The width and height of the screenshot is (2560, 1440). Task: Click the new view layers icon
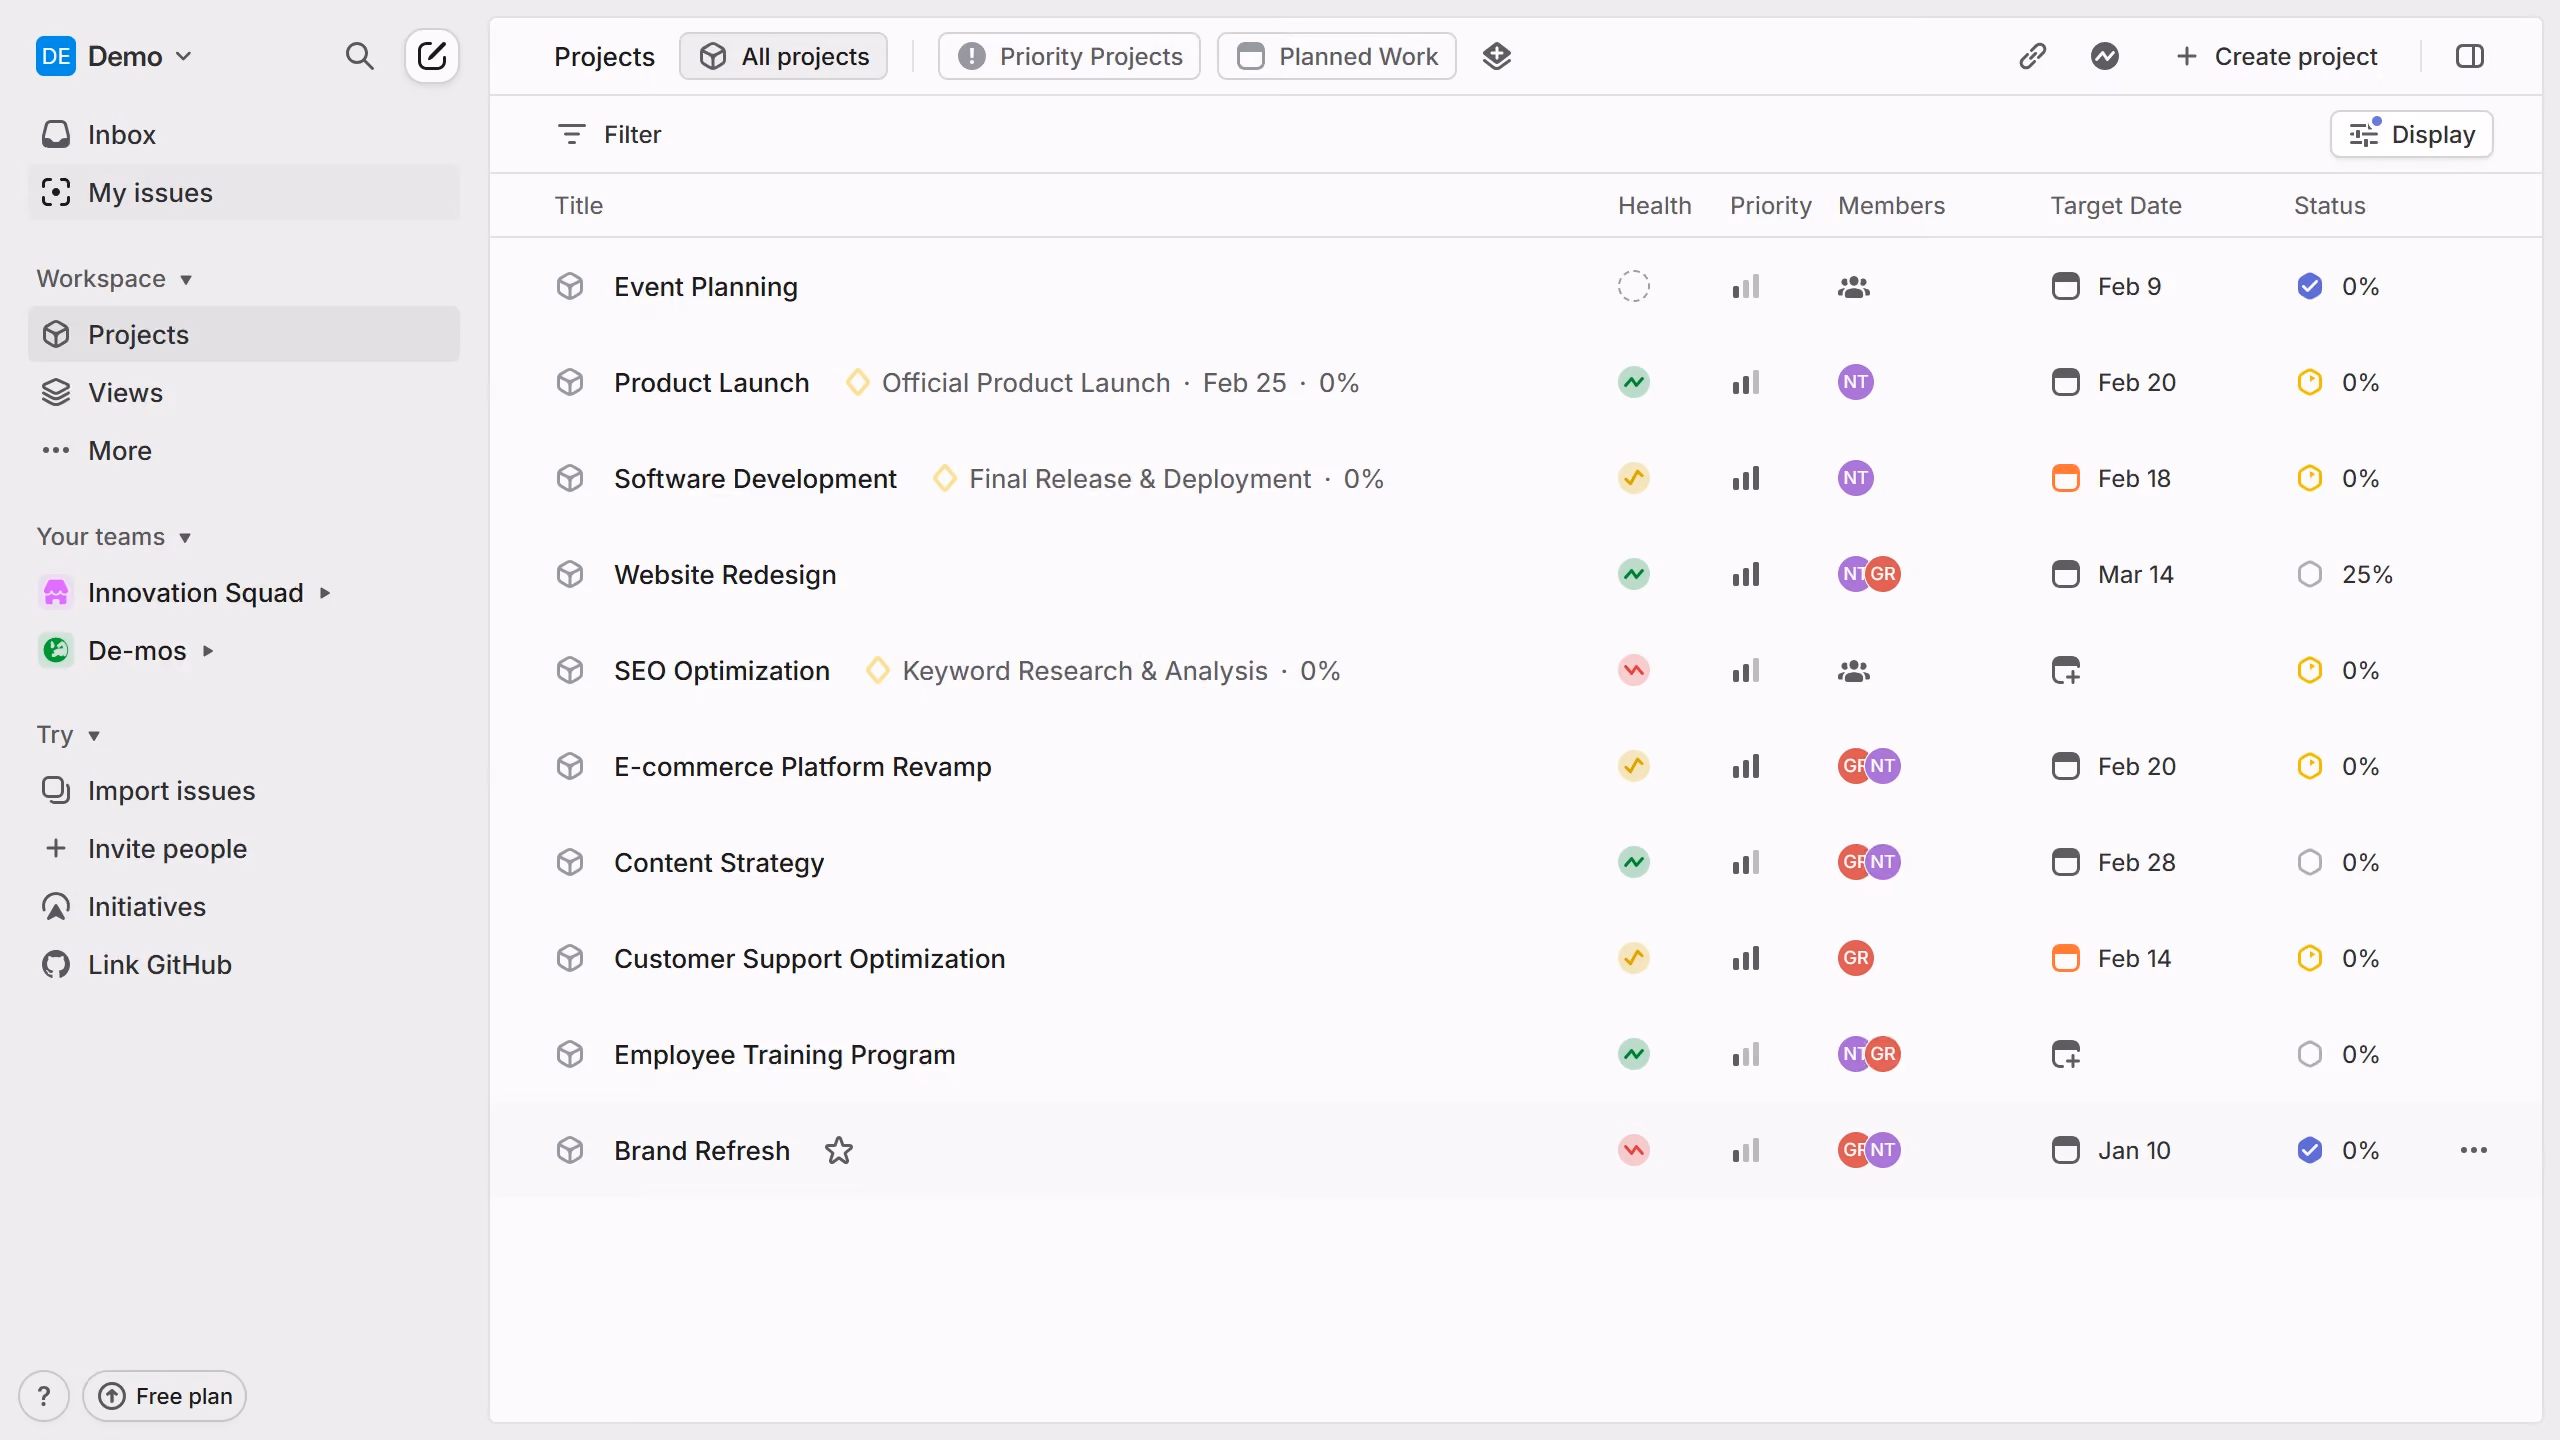pos(1497,56)
